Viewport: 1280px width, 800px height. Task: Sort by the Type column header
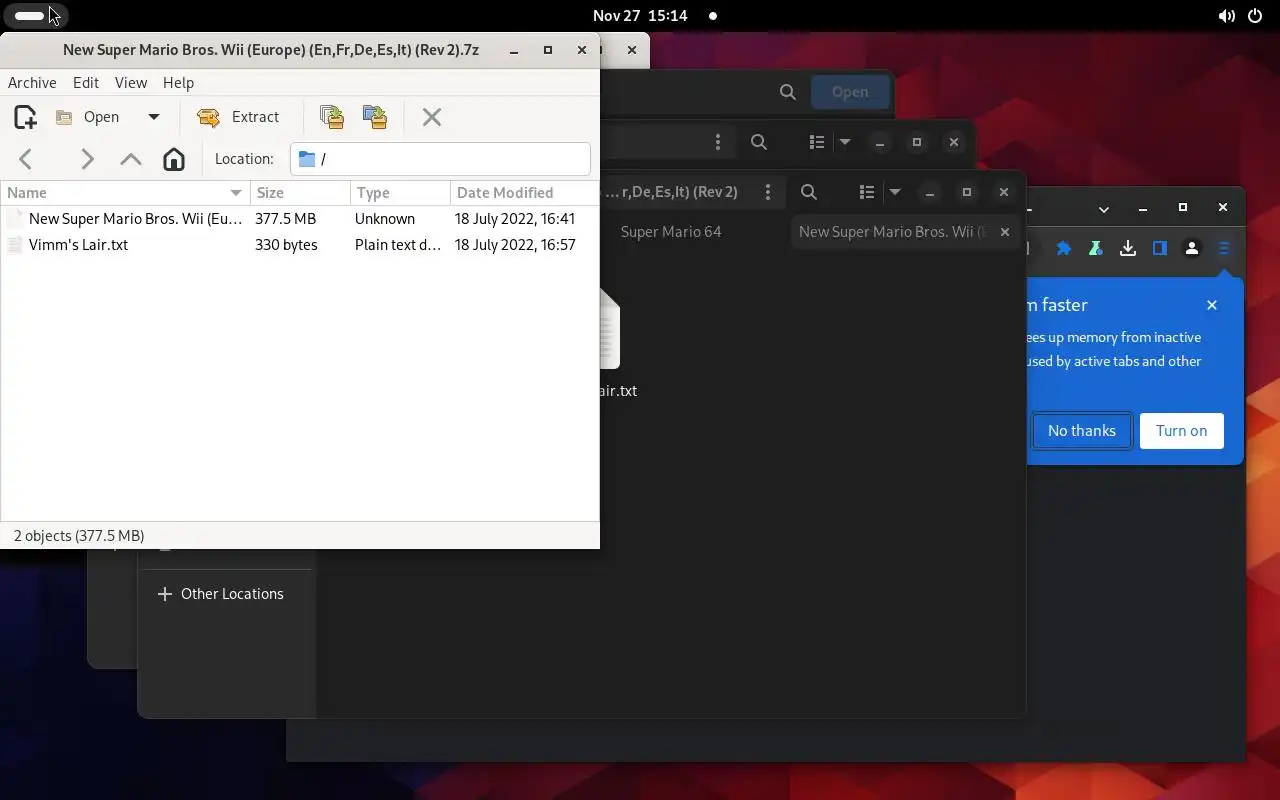(400, 193)
